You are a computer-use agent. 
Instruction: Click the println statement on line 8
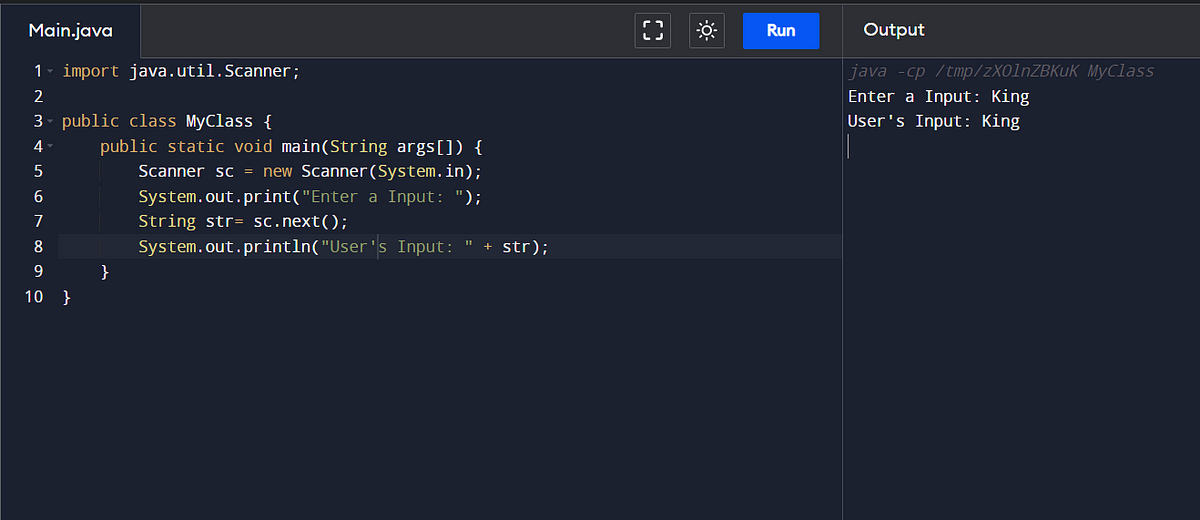pyautogui.click(x=344, y=246)
